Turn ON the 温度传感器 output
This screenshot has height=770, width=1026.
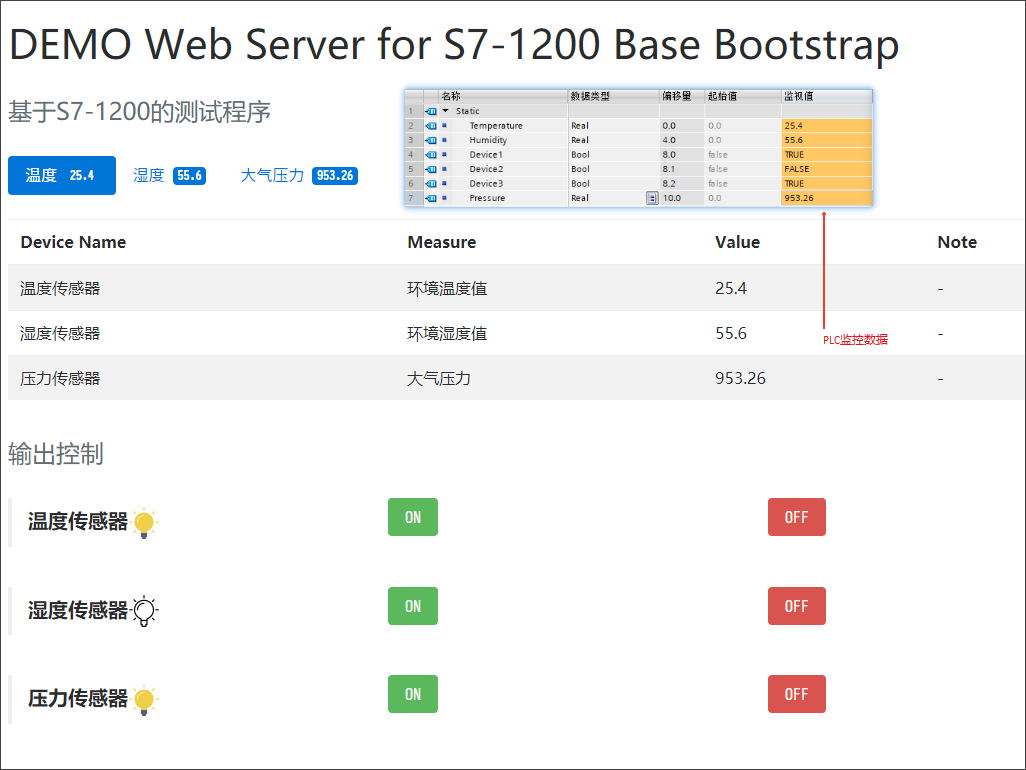413,517
